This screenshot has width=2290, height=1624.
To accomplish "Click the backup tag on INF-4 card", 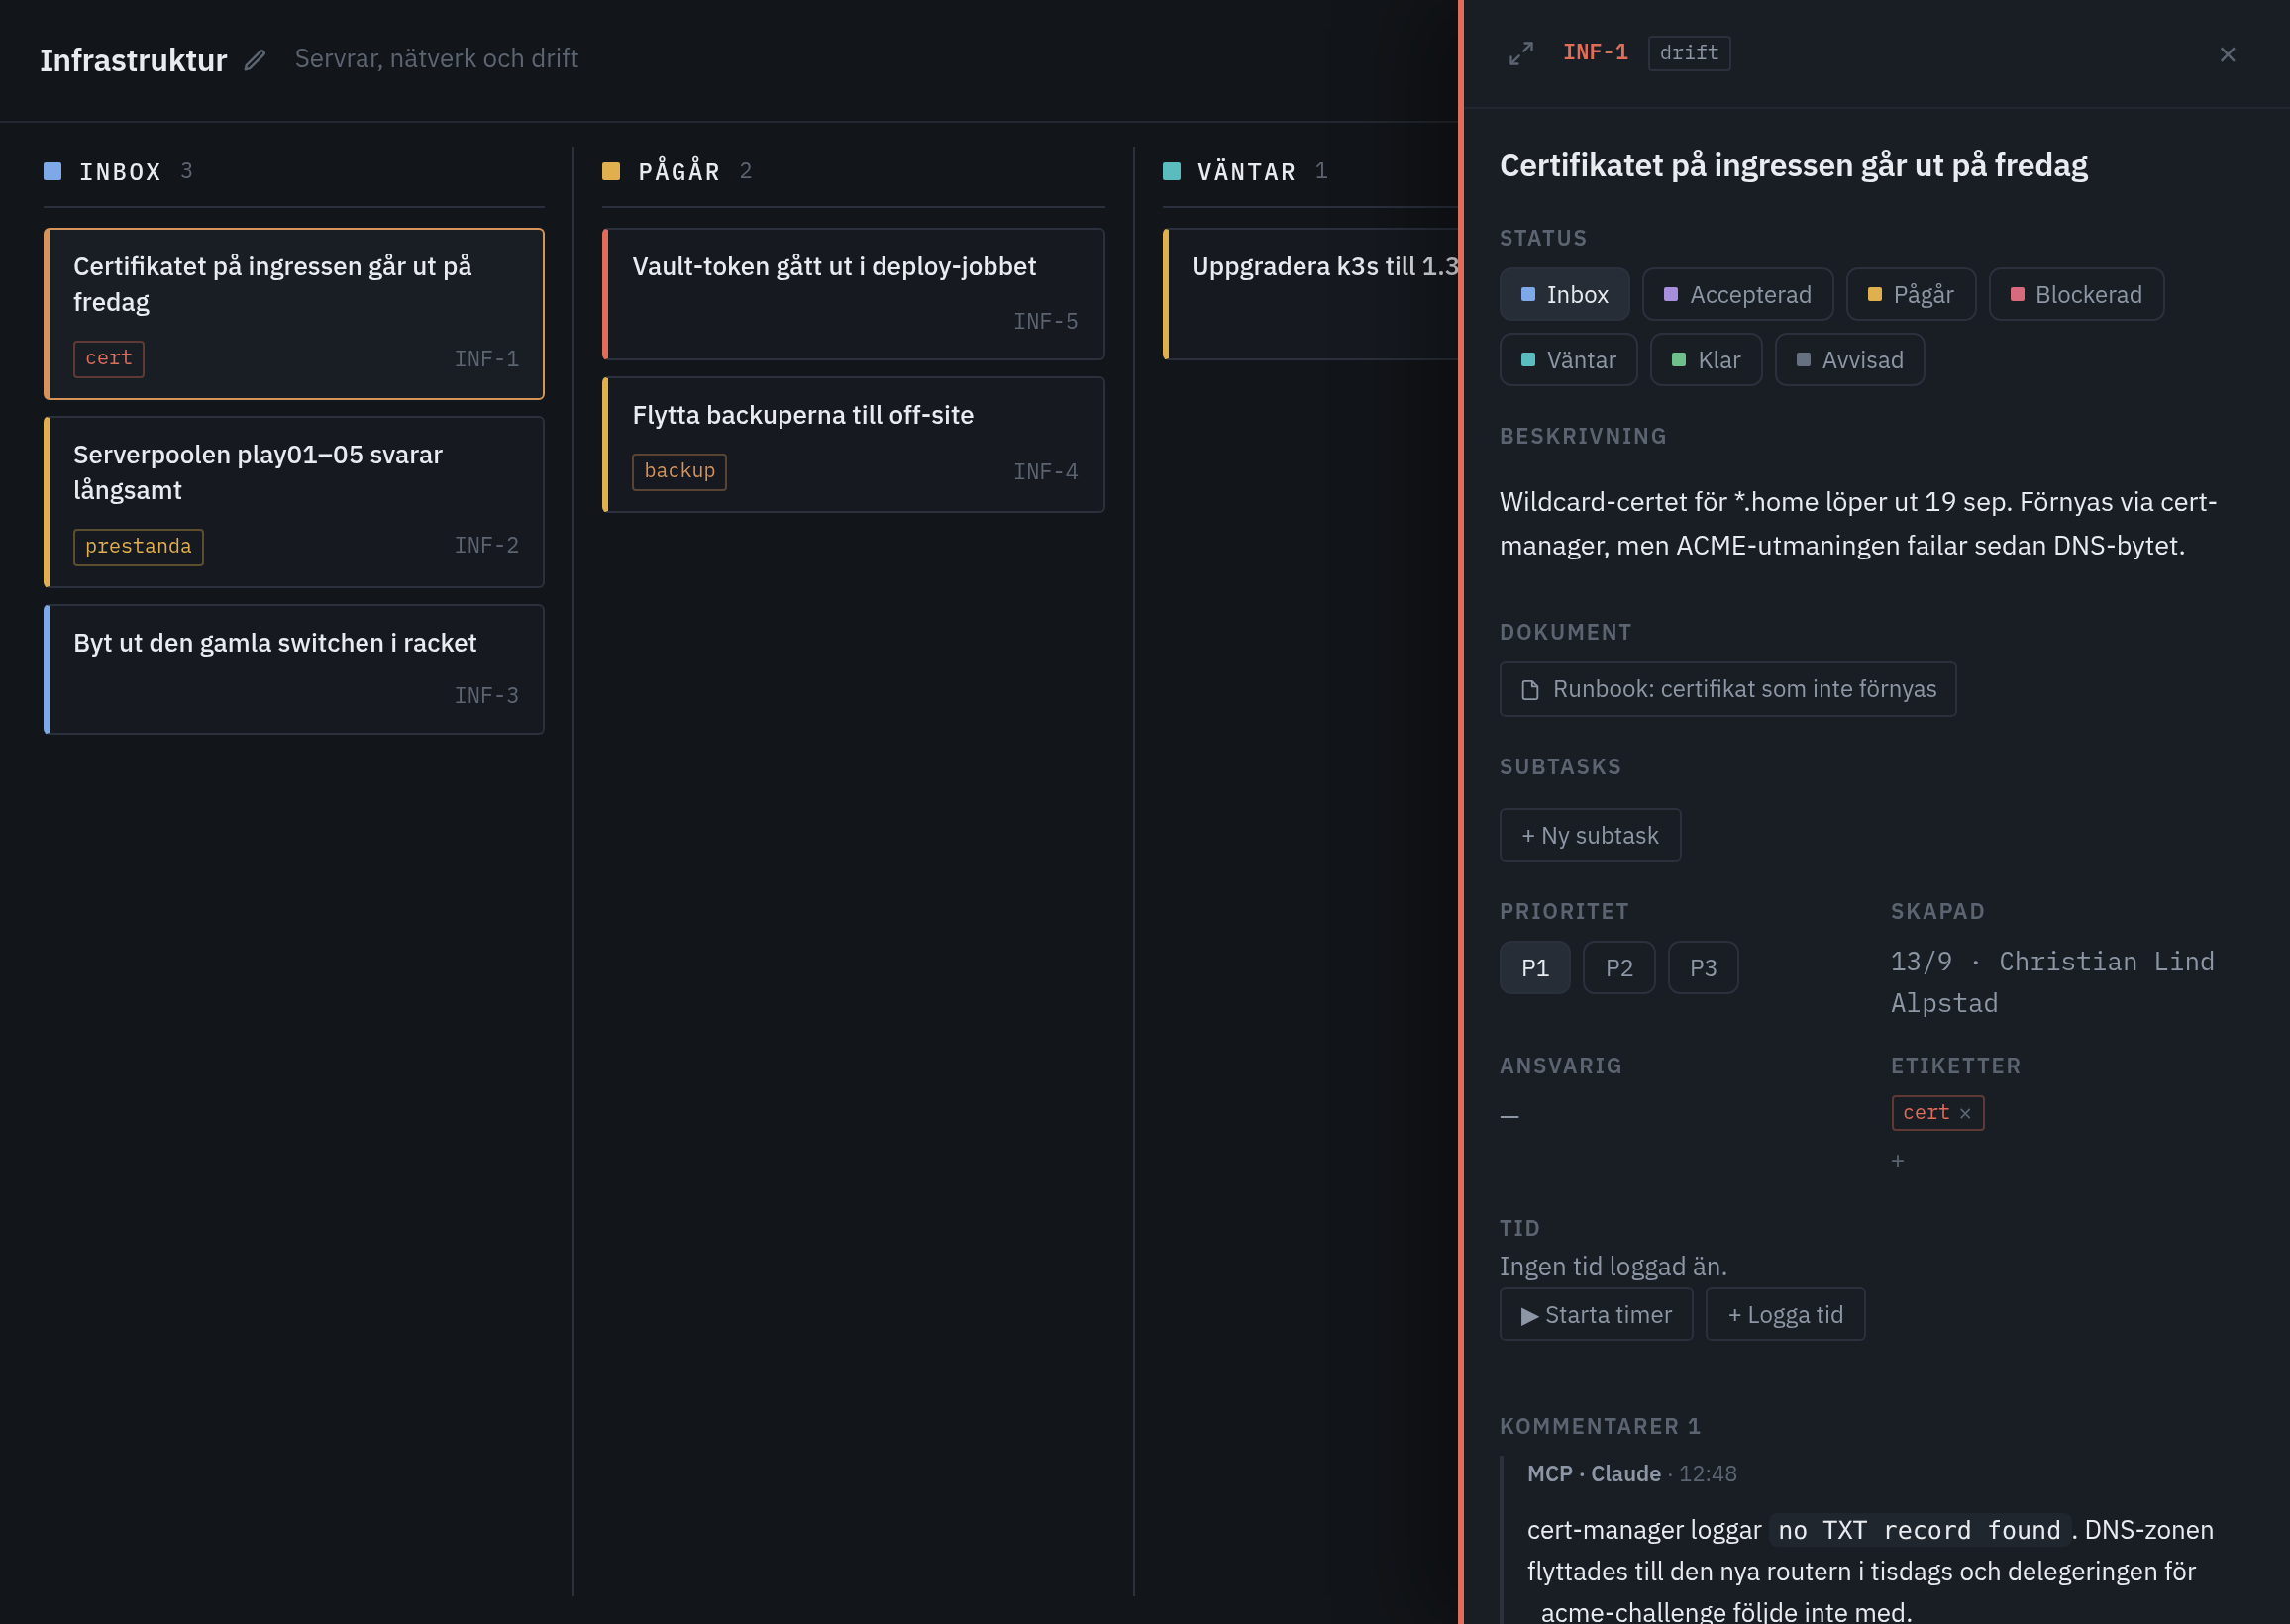I will pos(679,472).
